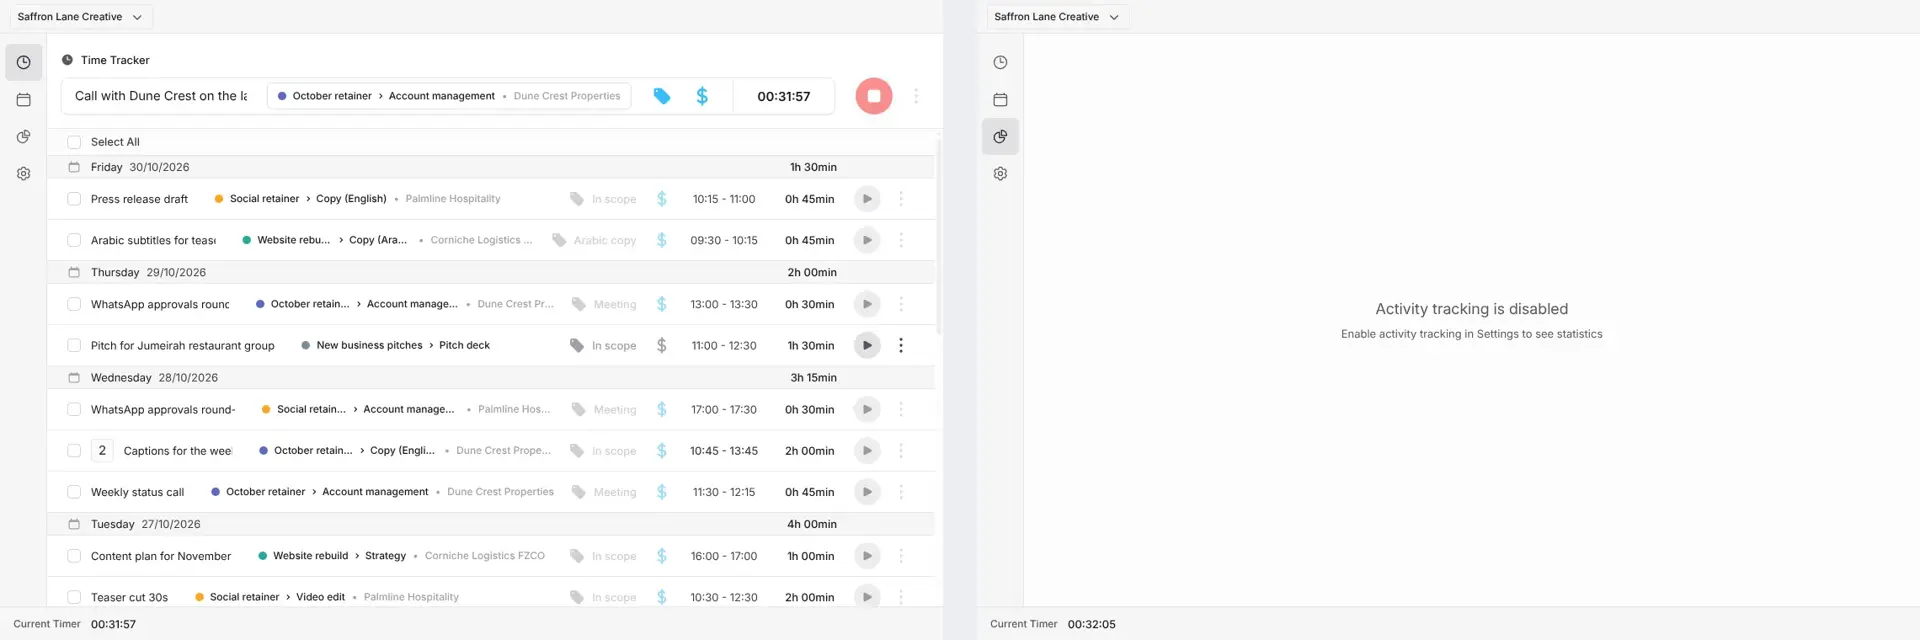1920x640 pixels.
Task: Resume Pitch for Jumeirah restaurant group entry
Action: coord(867,345)
